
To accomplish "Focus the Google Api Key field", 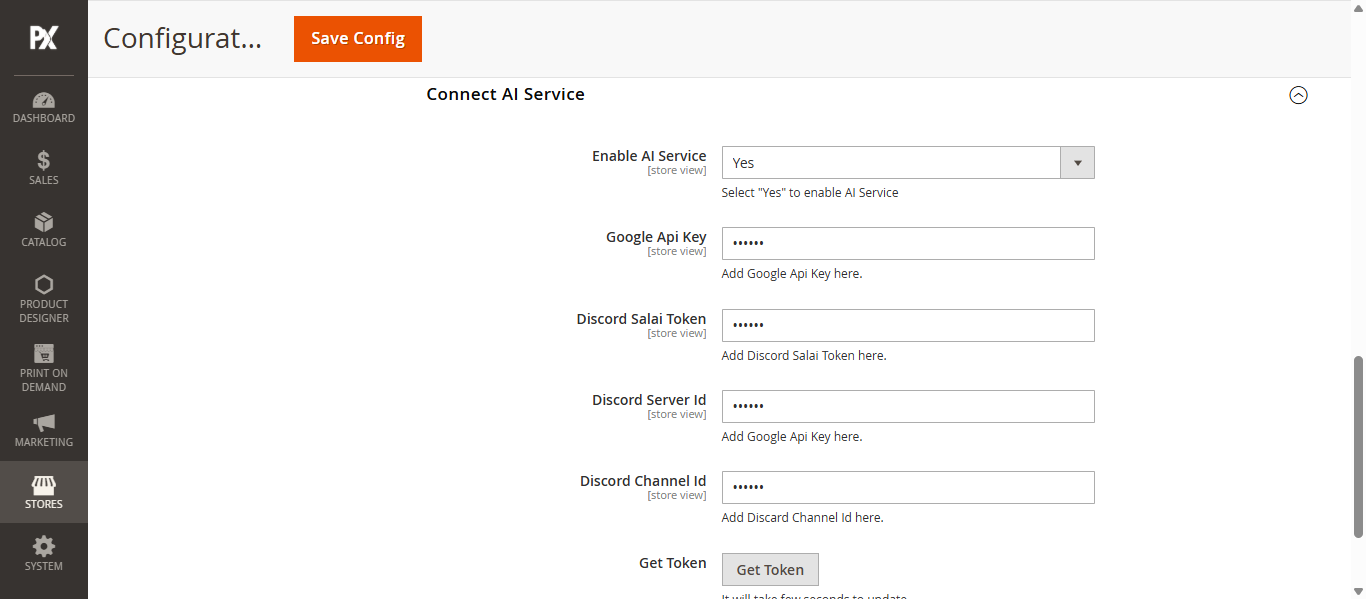I will pos(908,243).
